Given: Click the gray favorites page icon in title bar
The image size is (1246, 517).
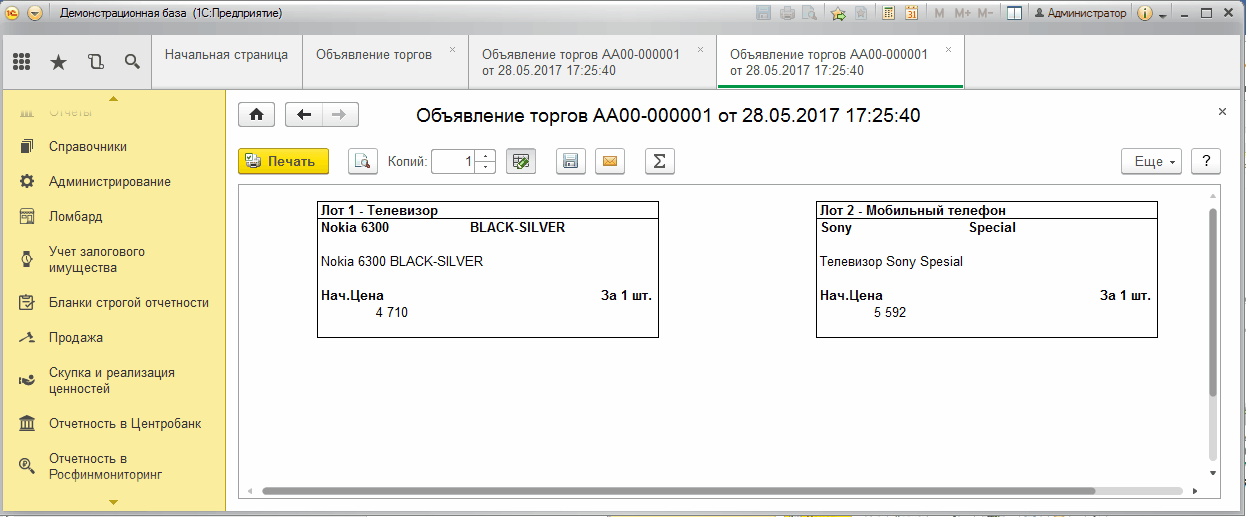Looking at the screenshot, I should 861,13.
